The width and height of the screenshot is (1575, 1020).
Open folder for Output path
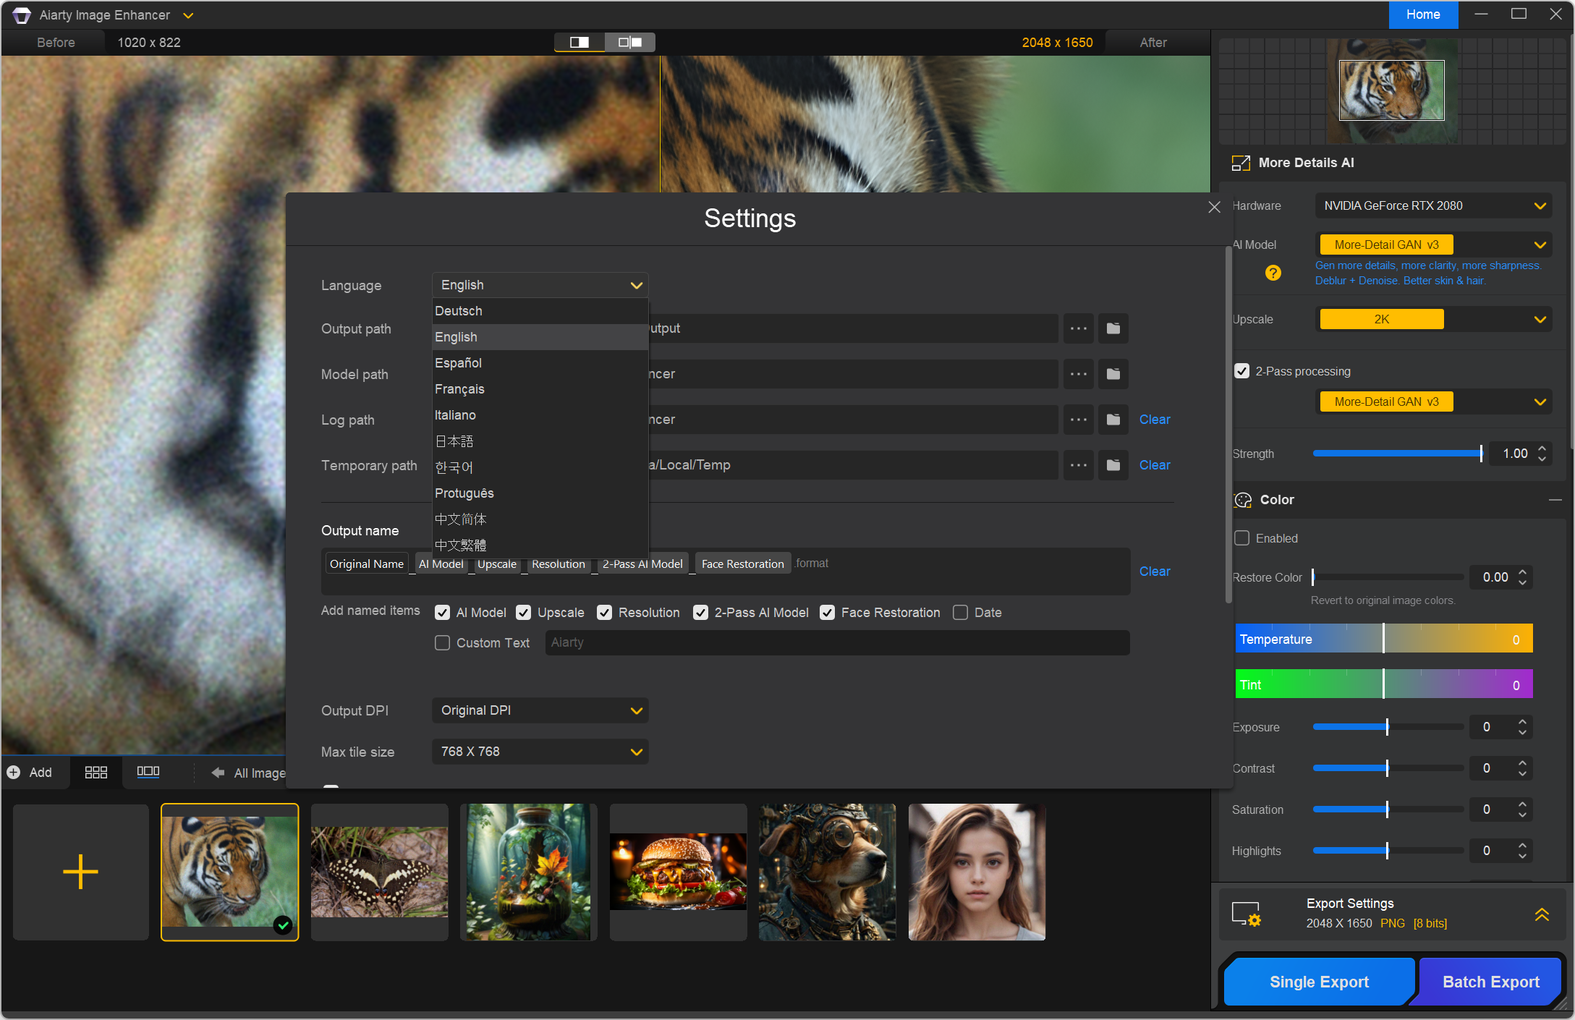click(1113, 328)
